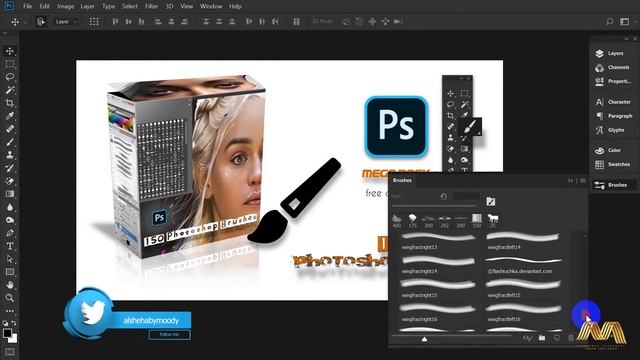Click the background color swatch

[14, 339]
